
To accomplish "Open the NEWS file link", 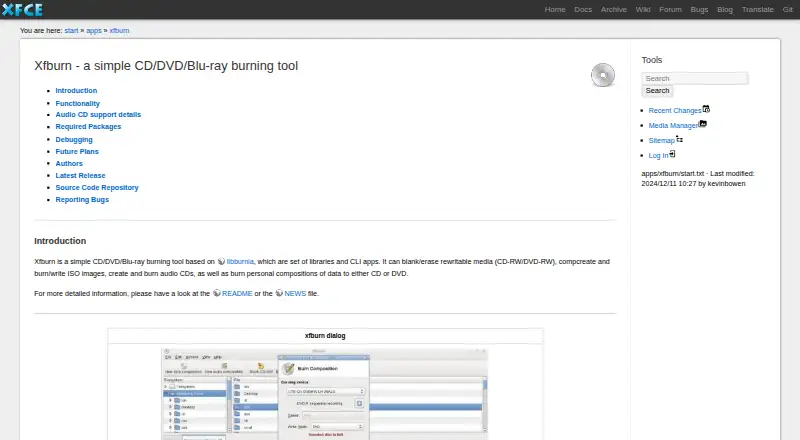I will point(295,294).
